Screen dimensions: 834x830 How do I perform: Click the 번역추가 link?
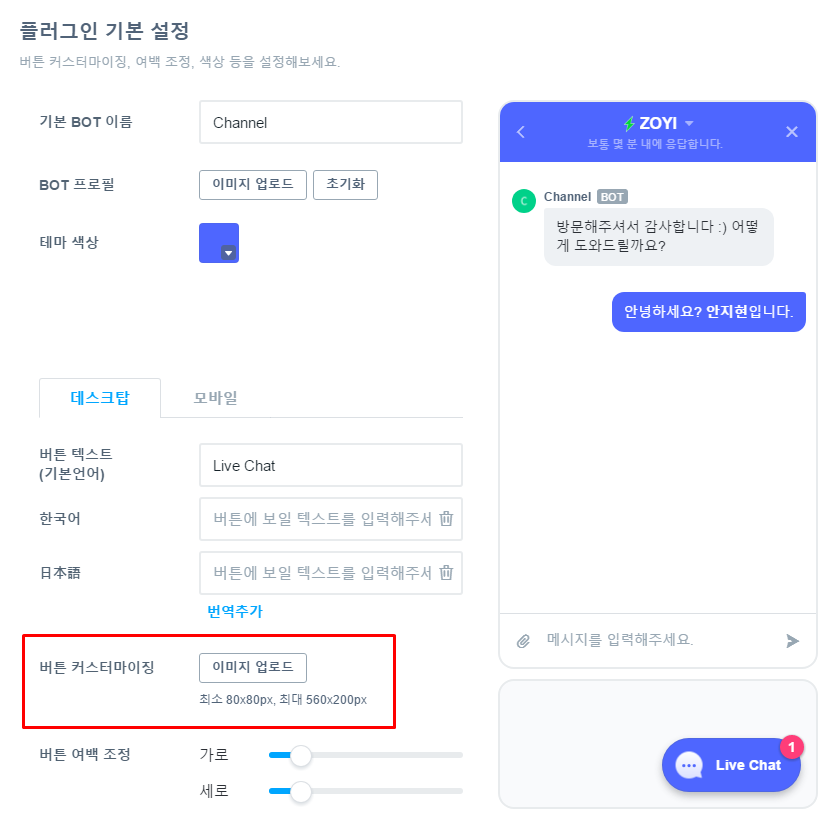tap(235, 611)
